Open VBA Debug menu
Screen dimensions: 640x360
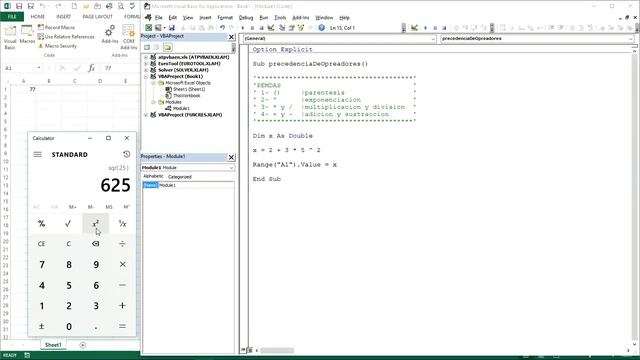(x=246, y=18)
